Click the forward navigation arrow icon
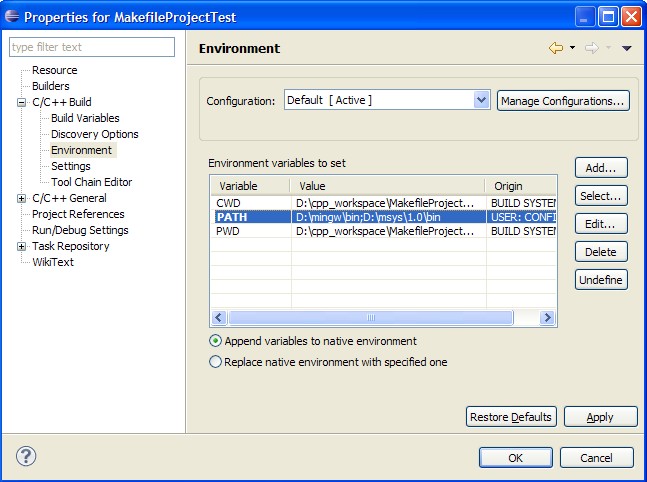This screenshot has height=482, width=647. coord(591,48)
